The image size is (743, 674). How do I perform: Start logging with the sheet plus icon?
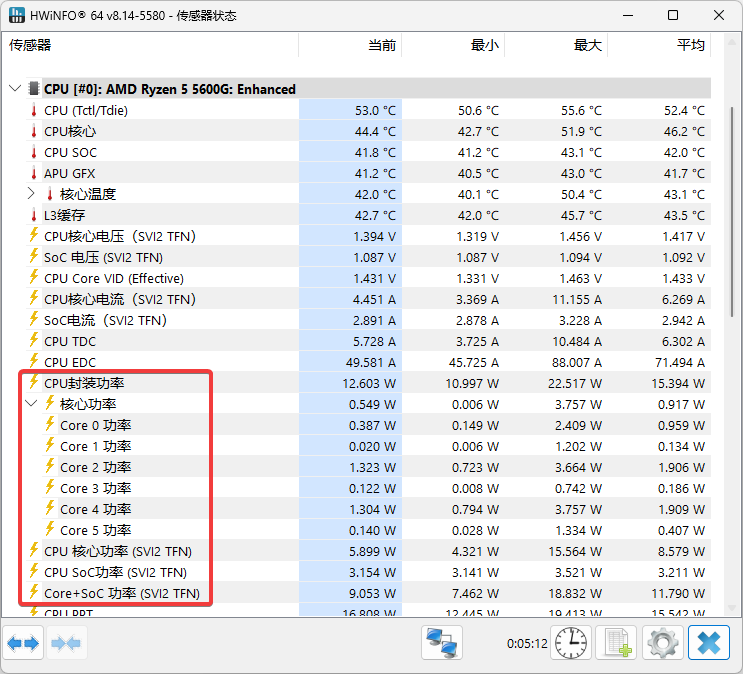coord(616,643)
